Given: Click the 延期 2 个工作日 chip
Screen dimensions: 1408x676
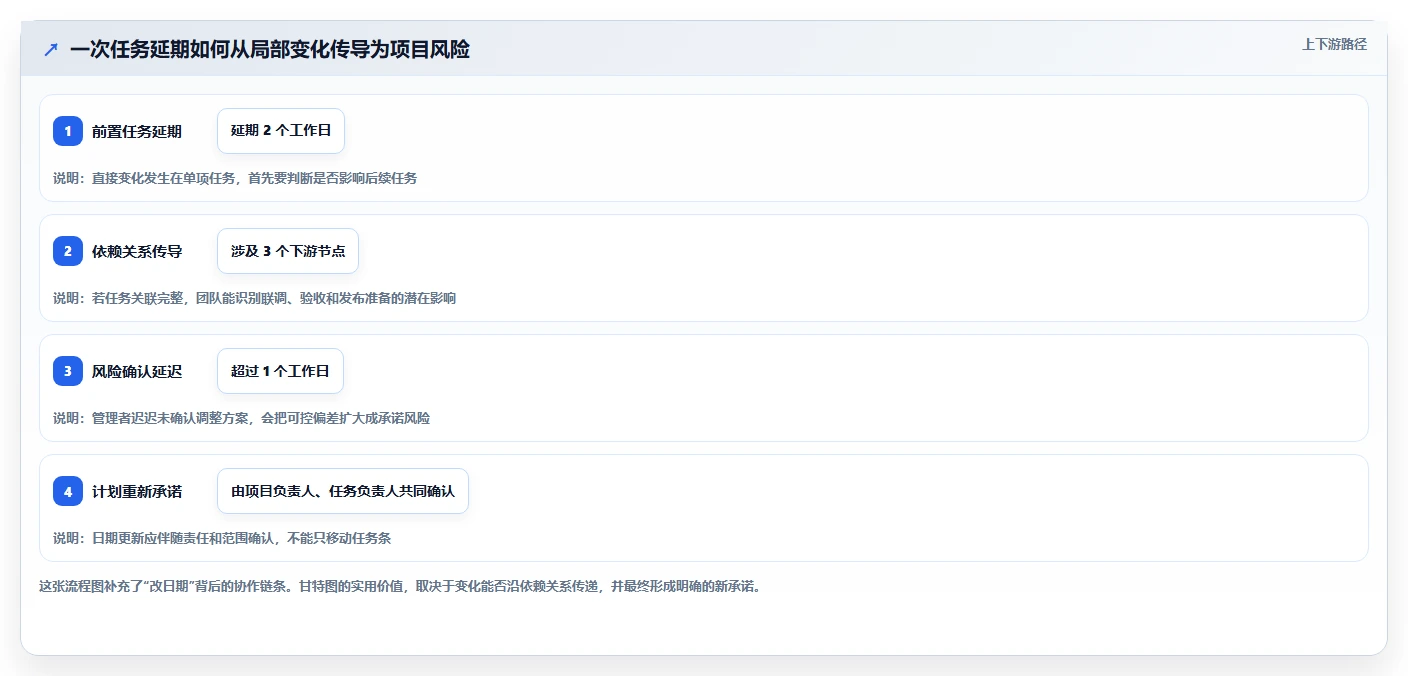Looking at the screenshot, I should pos(281,131).
